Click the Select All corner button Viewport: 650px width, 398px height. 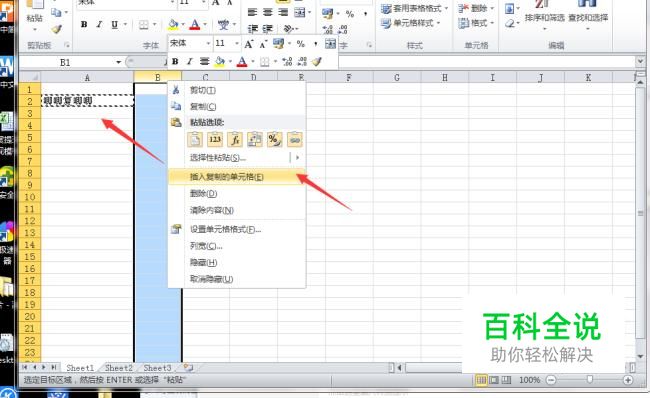point(30,77)
